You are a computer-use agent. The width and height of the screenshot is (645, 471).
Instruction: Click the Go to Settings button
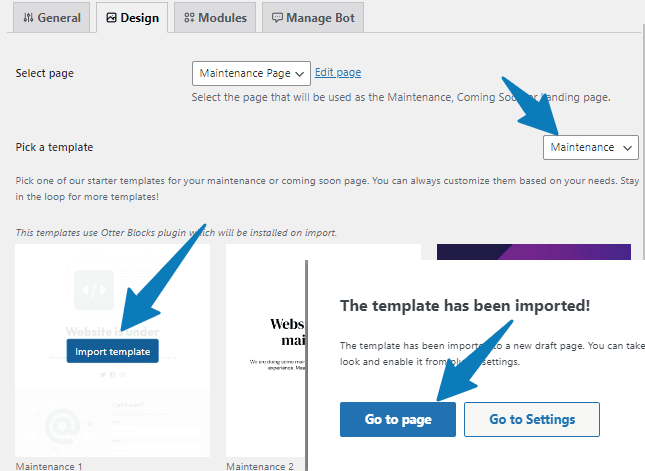pos(531,420)
